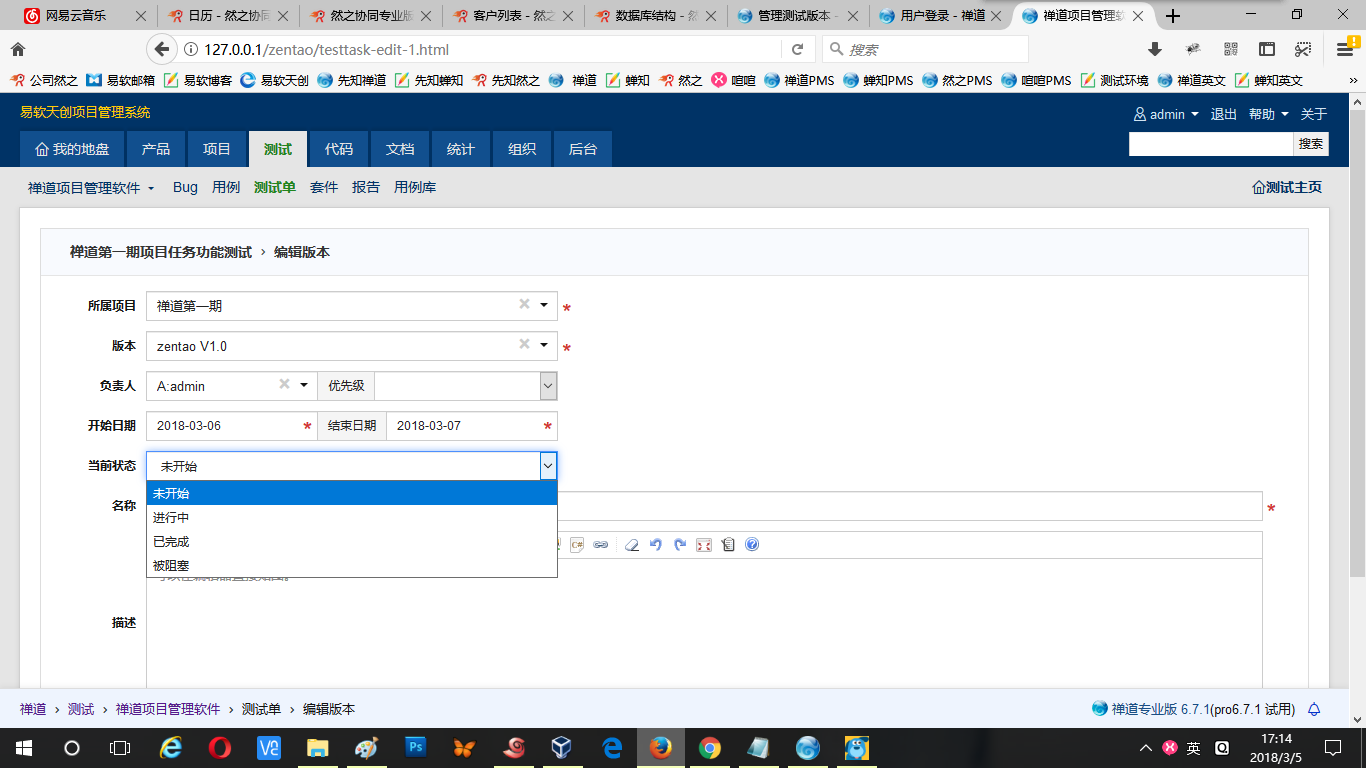Reload the current page
The image size is (1366, 768).
pos(797,49)
